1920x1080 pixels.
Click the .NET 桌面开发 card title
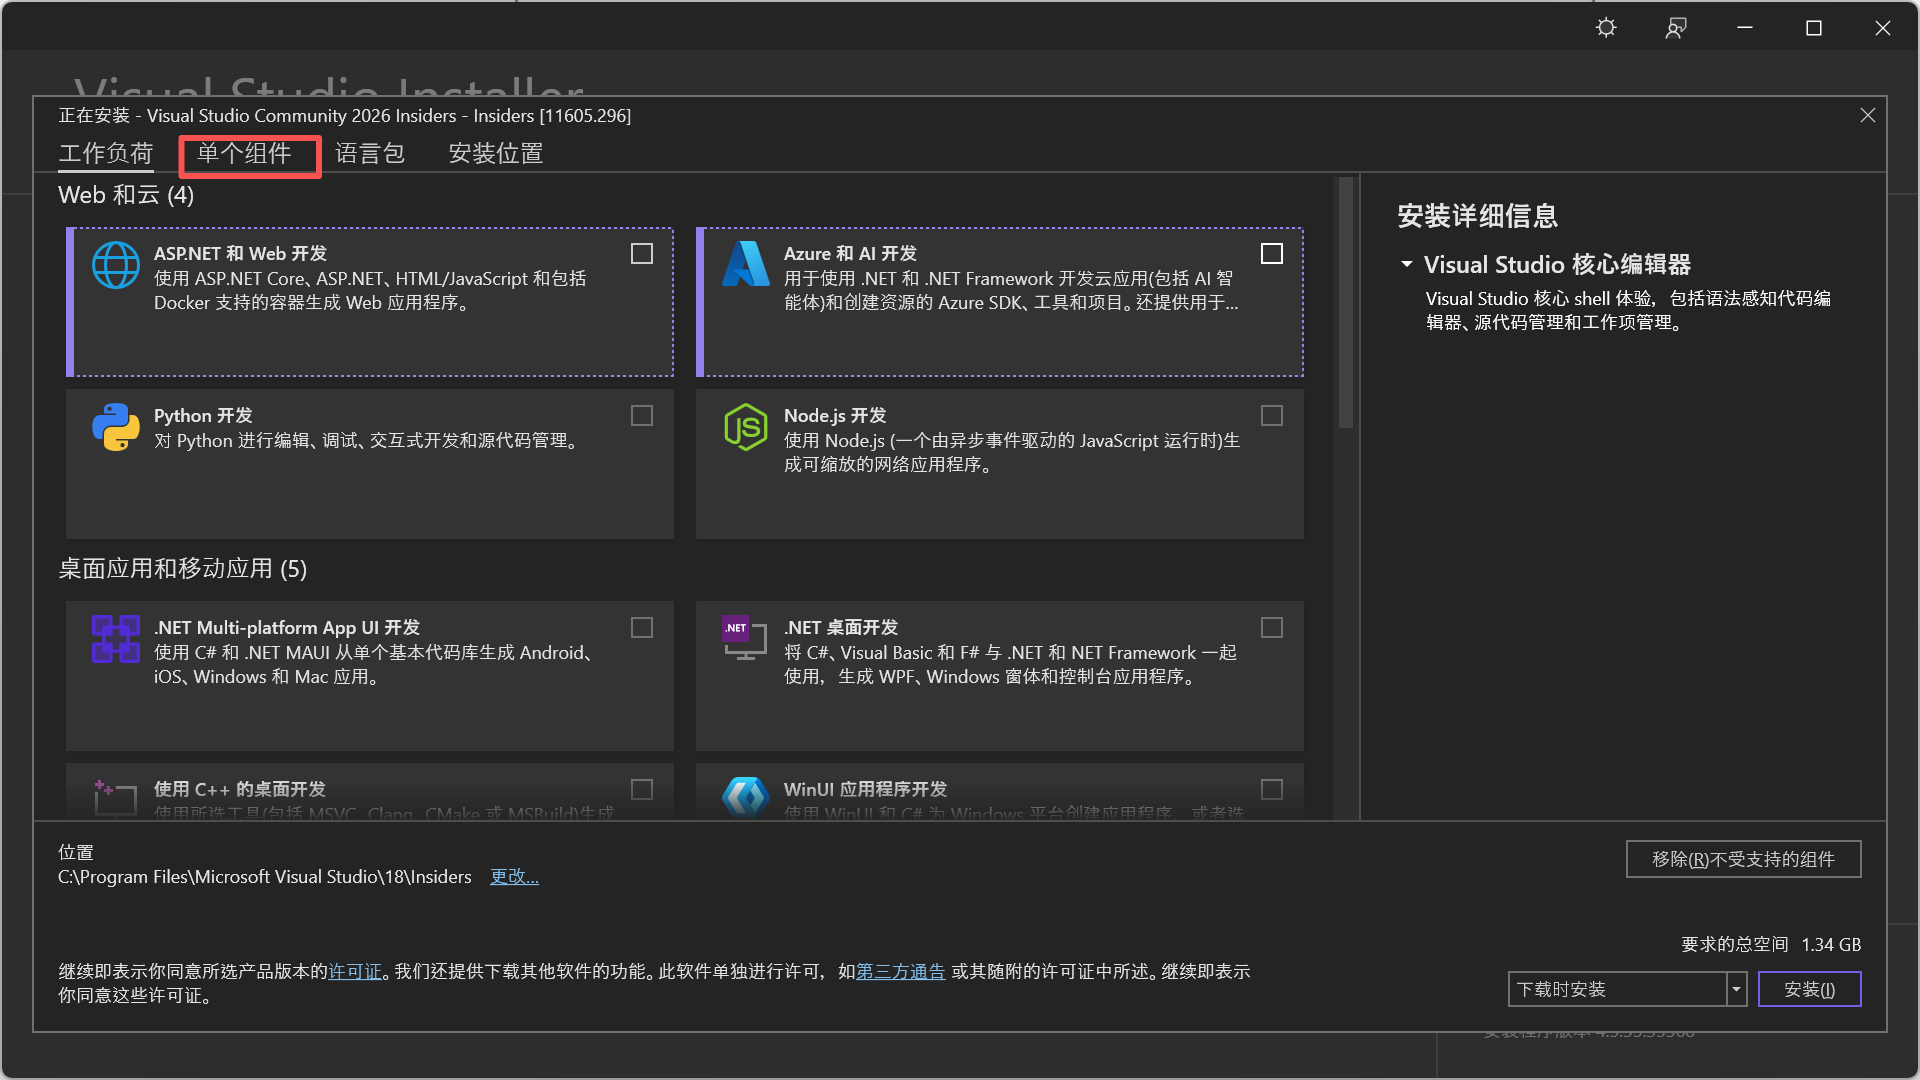coord(841,628)
